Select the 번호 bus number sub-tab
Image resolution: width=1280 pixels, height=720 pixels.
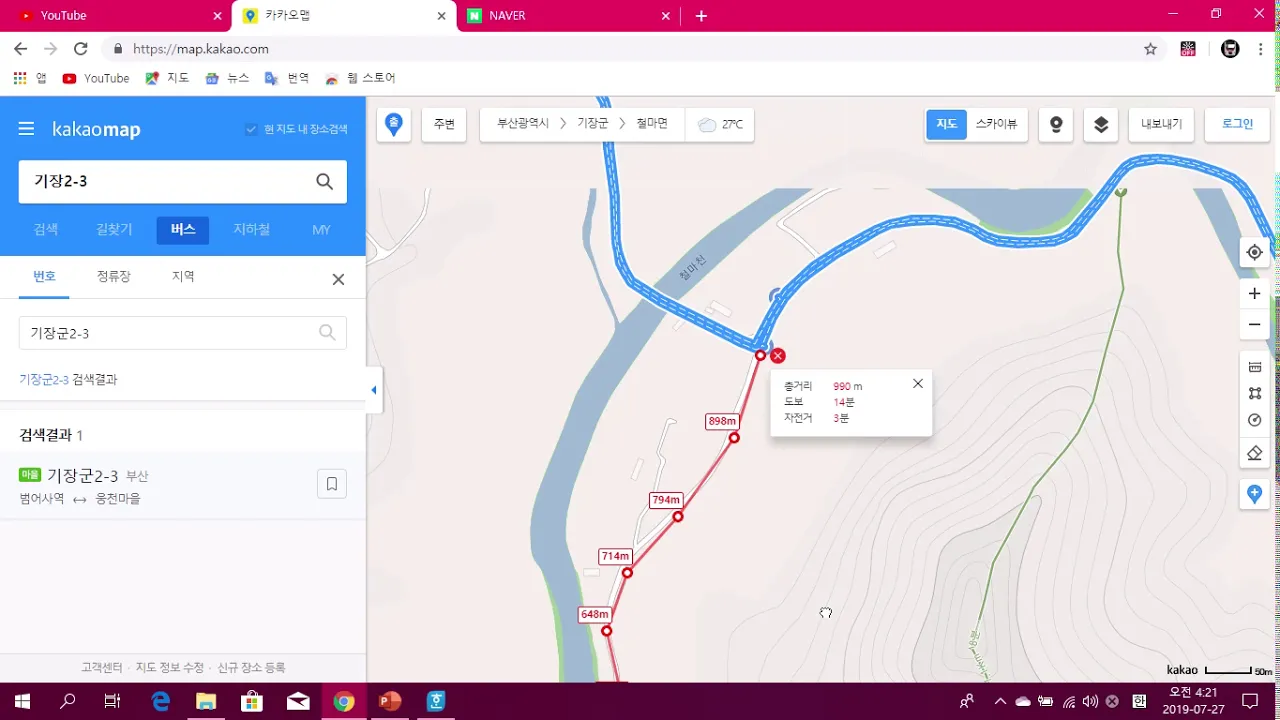44,276
